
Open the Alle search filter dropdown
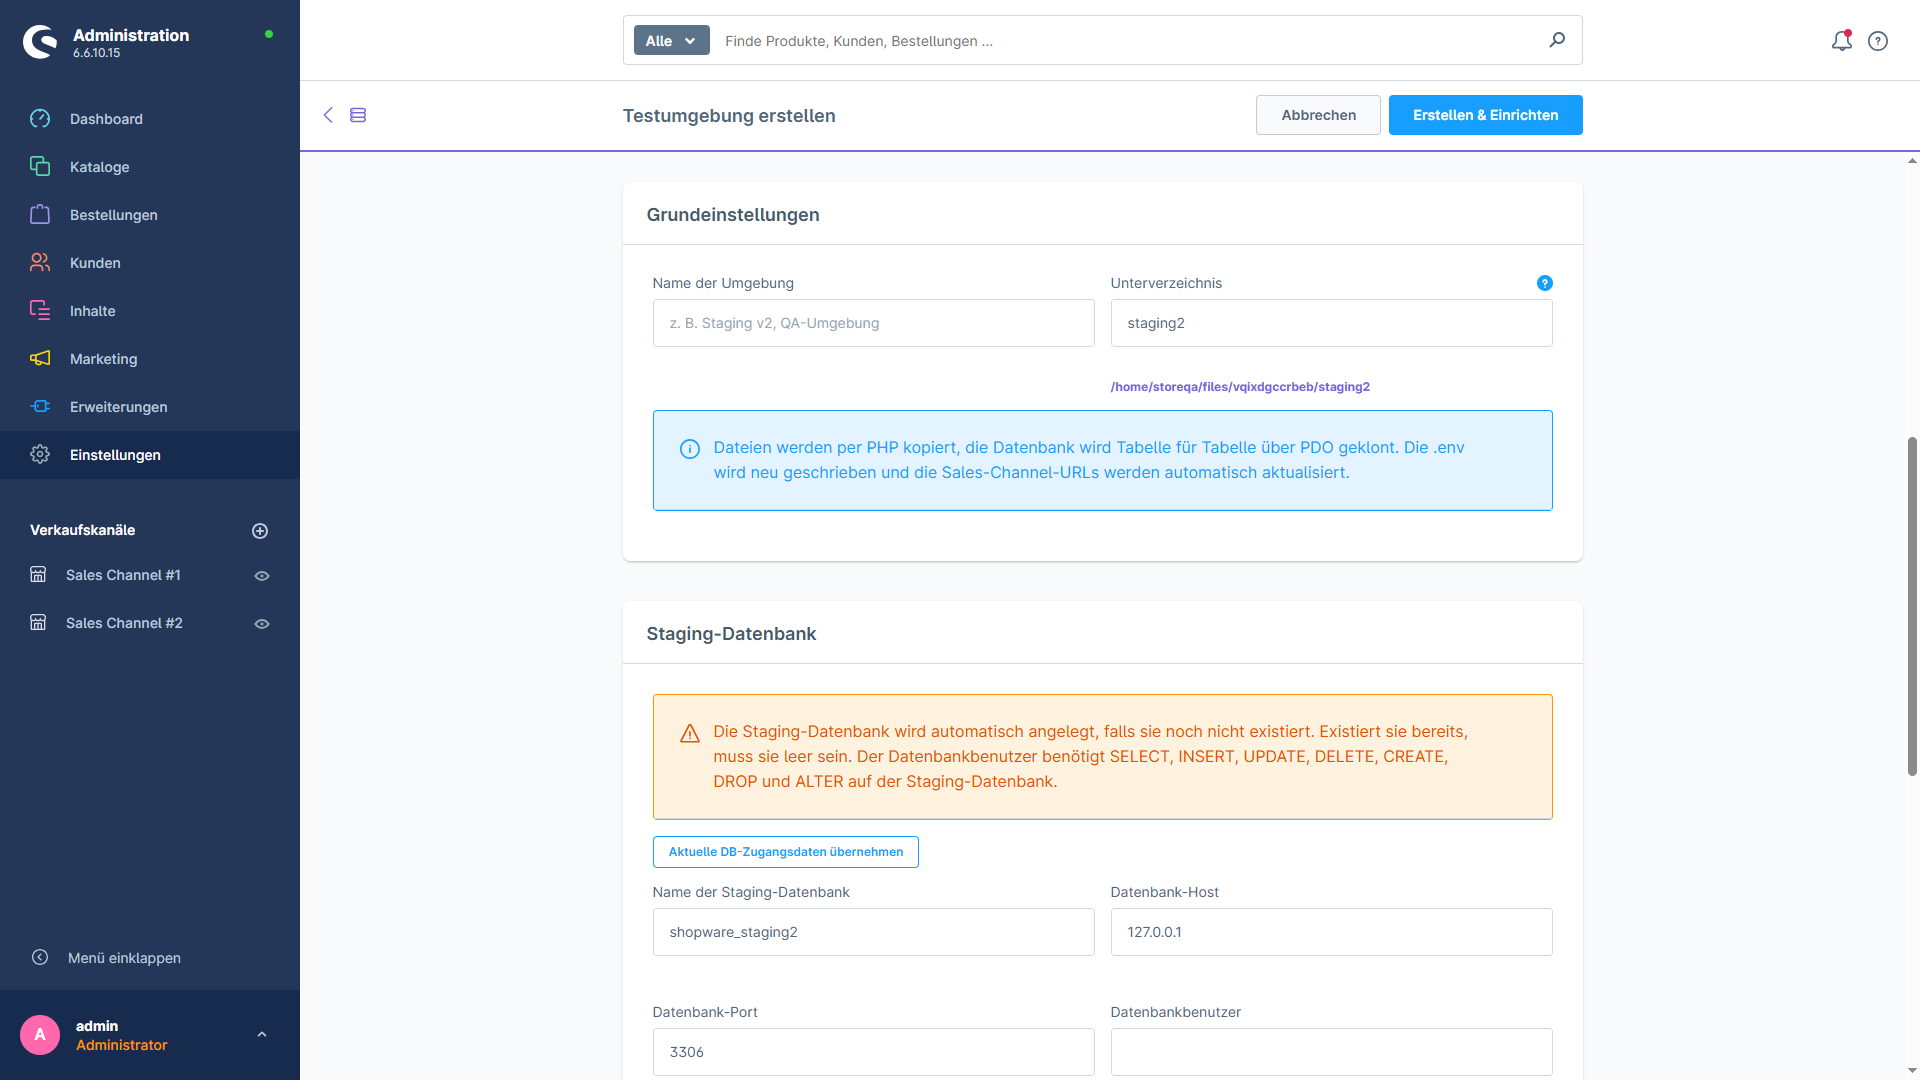(x=671, y=41)
